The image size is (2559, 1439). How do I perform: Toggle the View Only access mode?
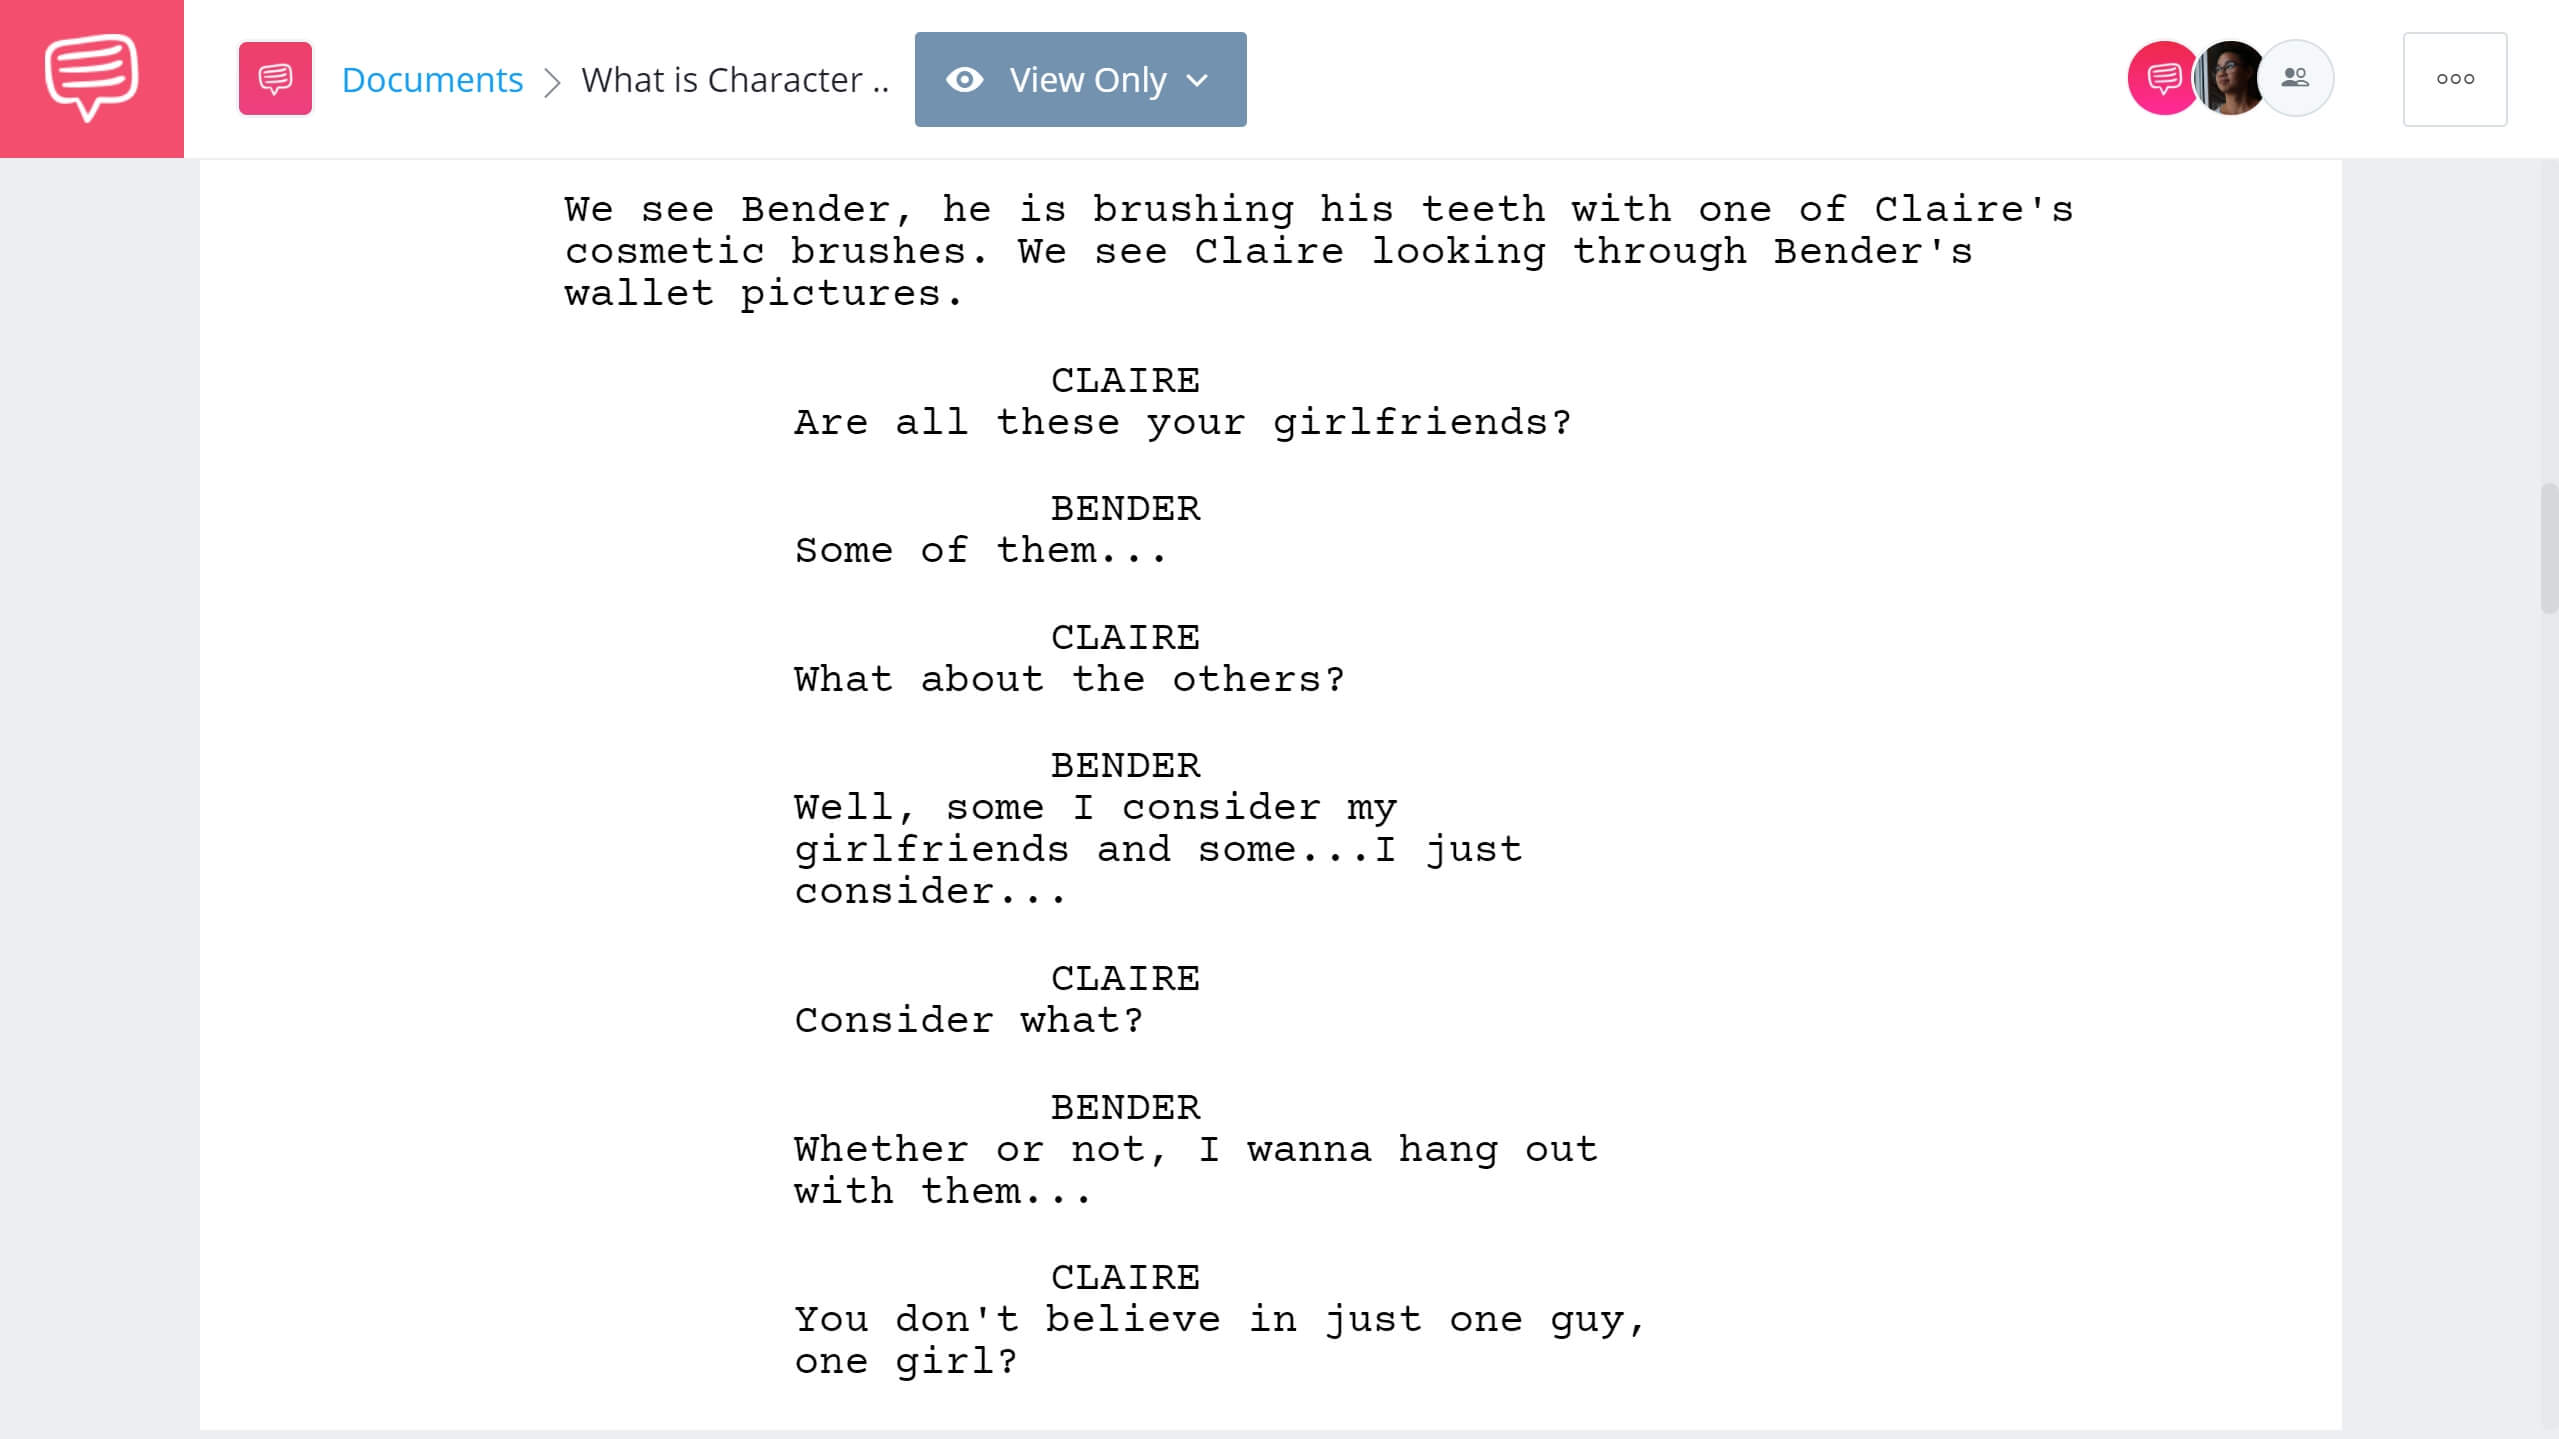pyautogui.click(x=1081, y=79)
